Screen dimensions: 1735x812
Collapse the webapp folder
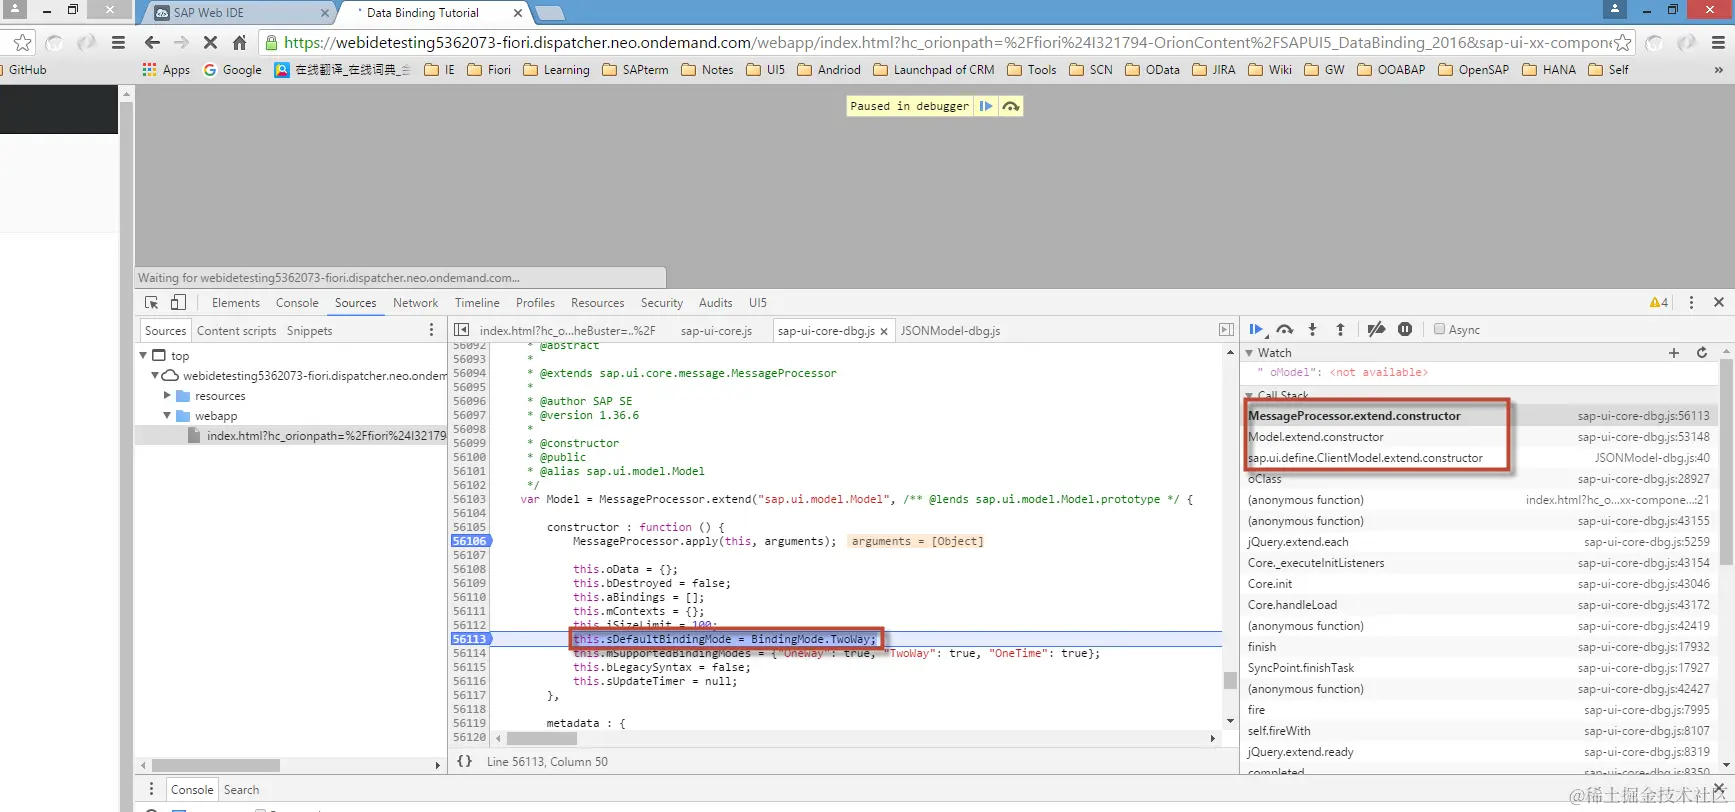tap(167, 416)
